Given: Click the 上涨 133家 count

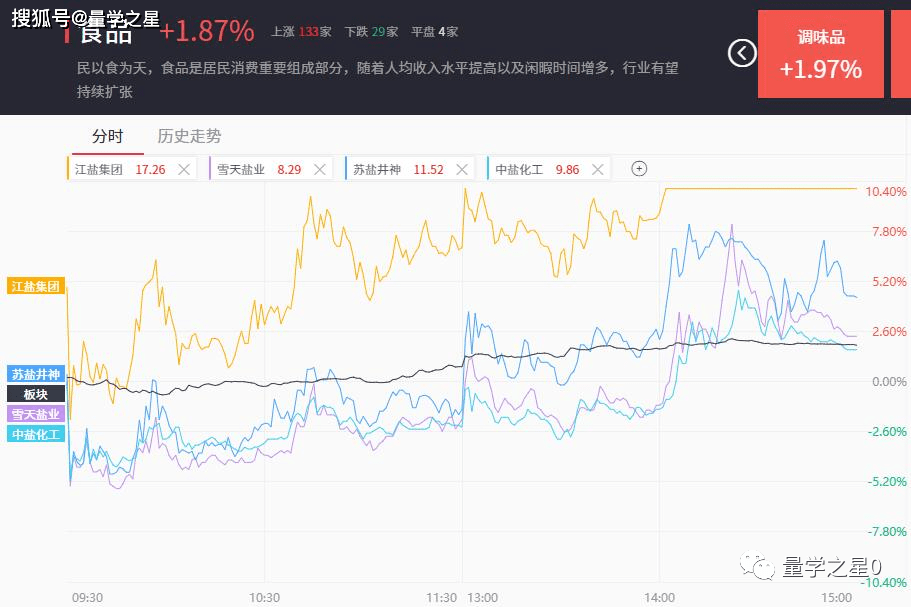Looking at the screenshot, I should tap(300, 32).
